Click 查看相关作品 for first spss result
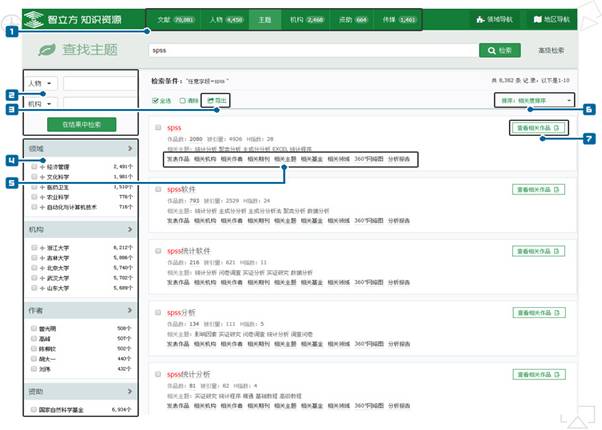This screenshot has width=602, height=430. tap(539, 128)
